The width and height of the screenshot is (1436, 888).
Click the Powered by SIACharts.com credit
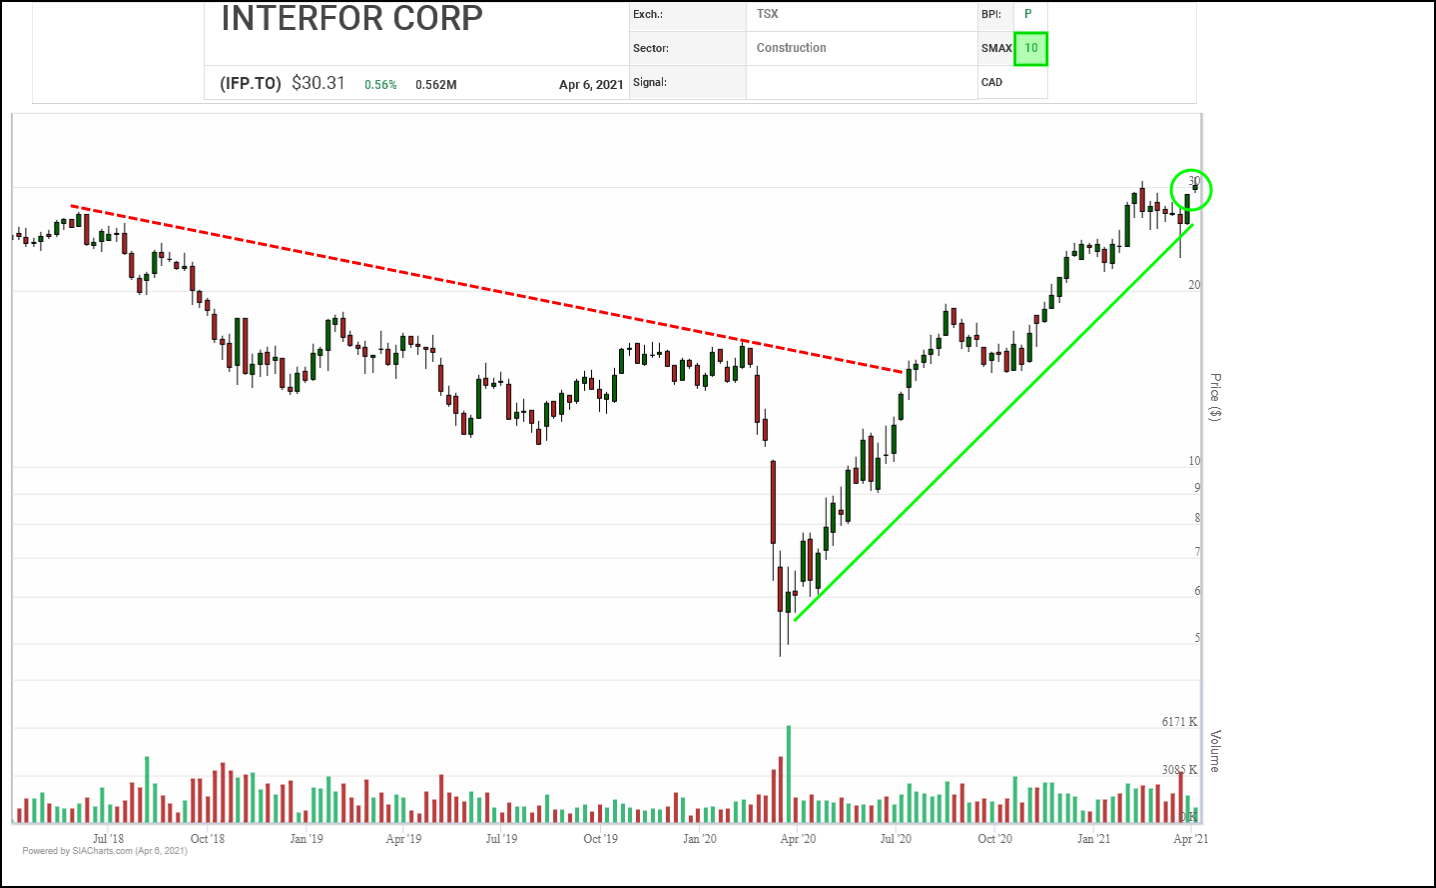[105, 851]
